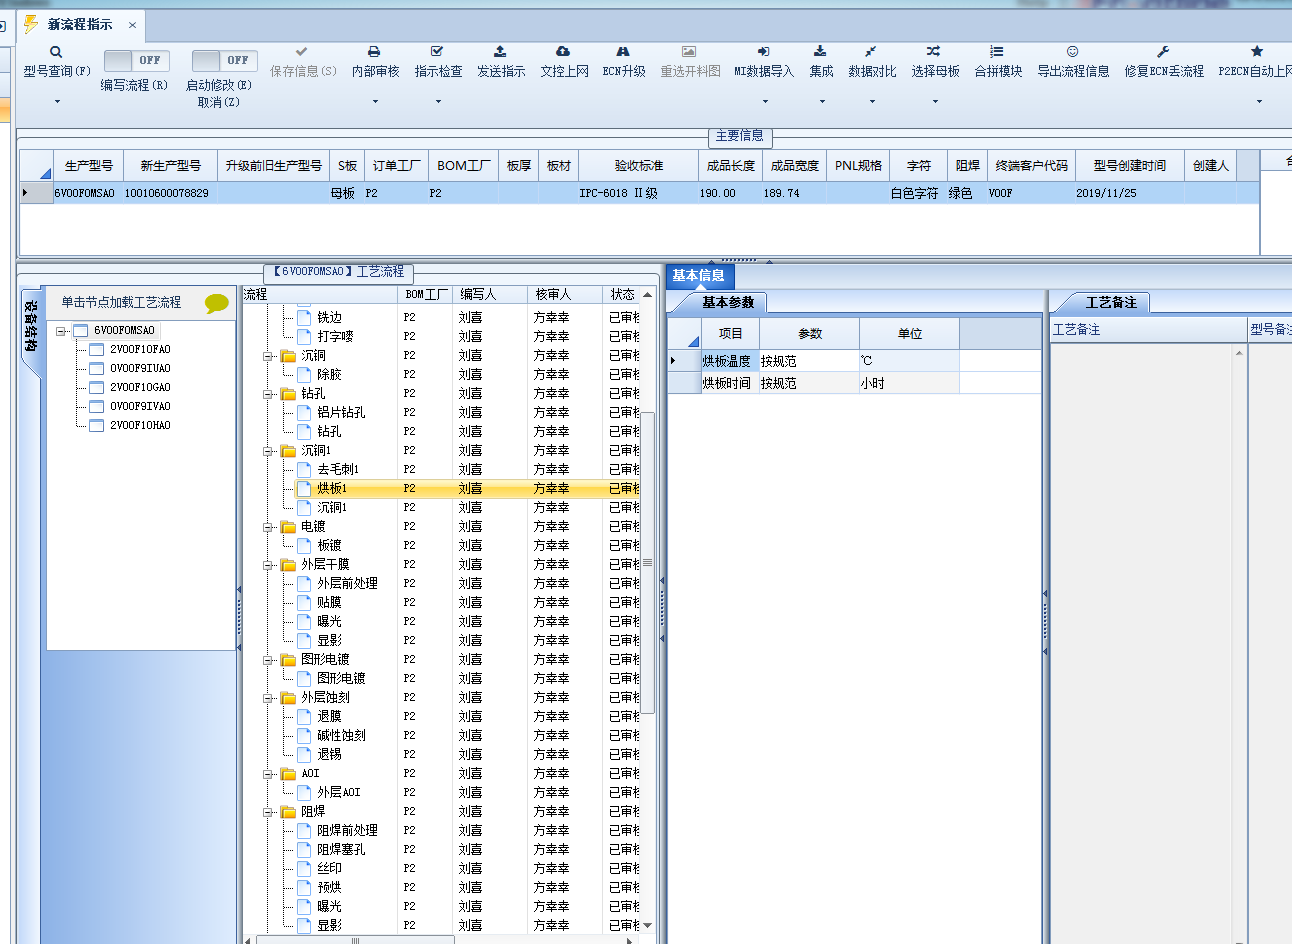This screenshot has height=944, width=1292.
Task: Click the yellow speech bubble hint icon
Action: [216, 303]
